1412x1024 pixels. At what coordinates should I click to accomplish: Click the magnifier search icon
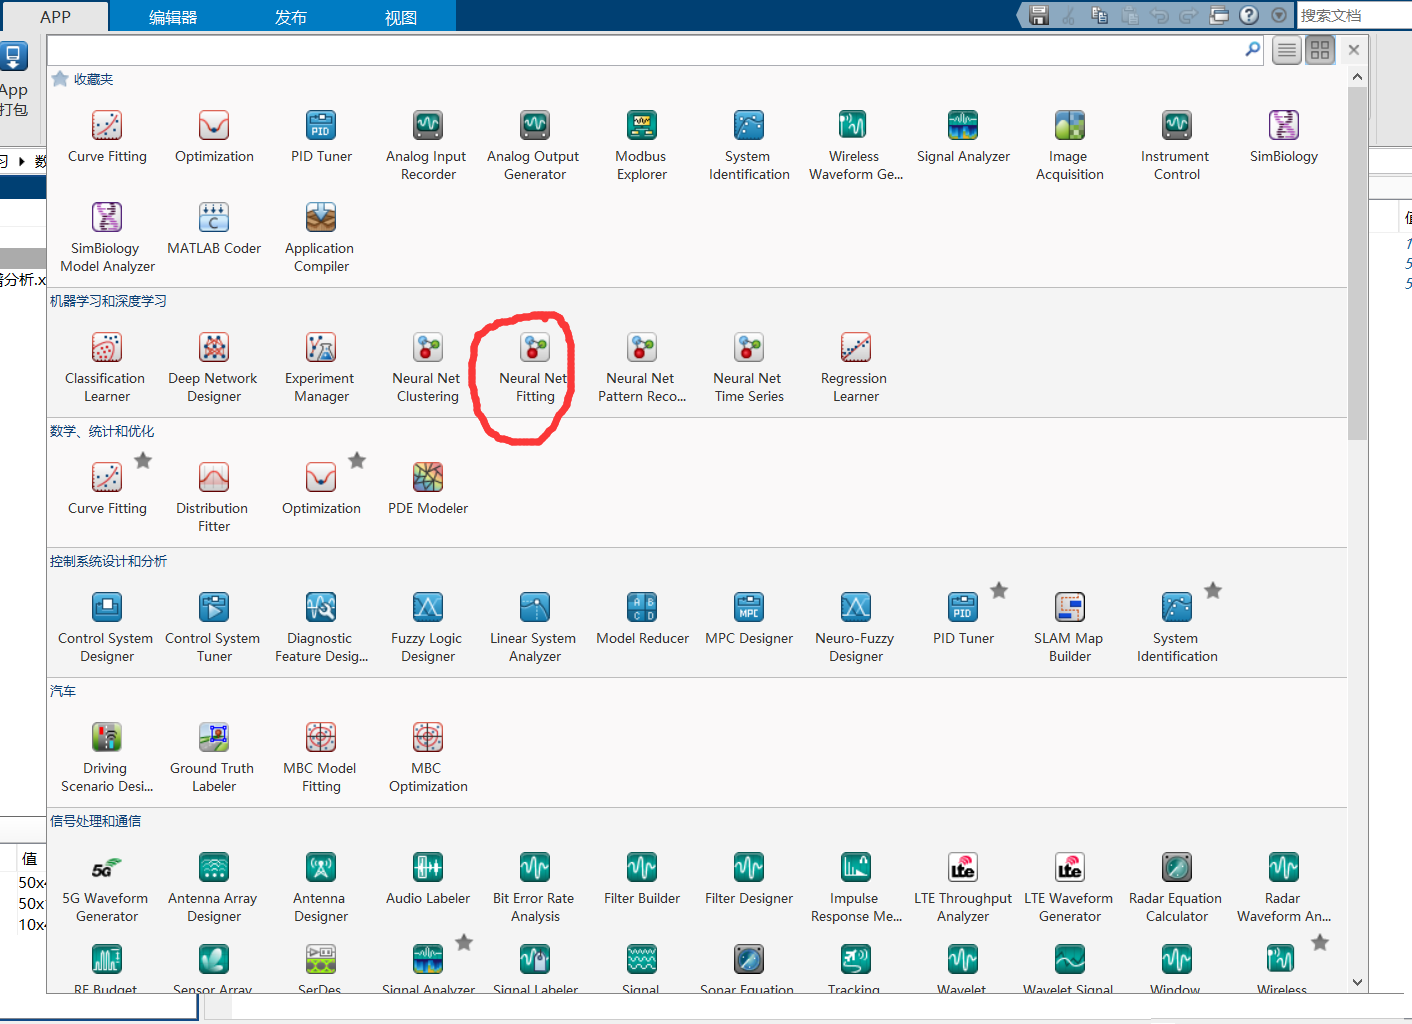pos(1253,49)
